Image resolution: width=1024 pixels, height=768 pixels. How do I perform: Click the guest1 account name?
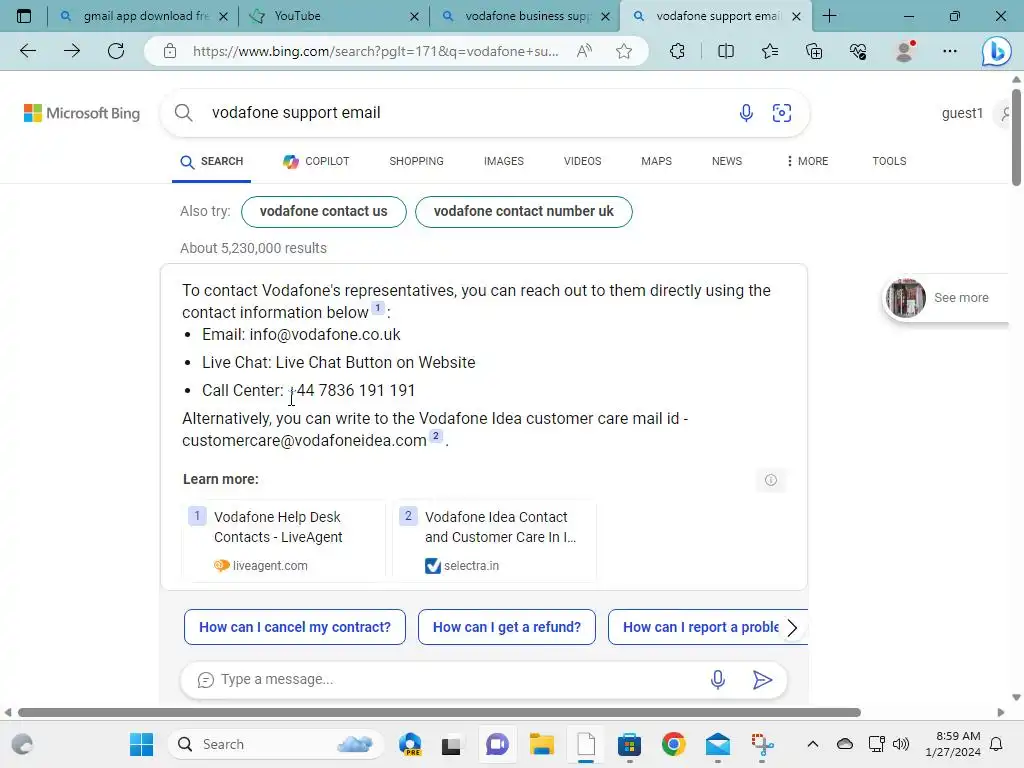(962, 113)
